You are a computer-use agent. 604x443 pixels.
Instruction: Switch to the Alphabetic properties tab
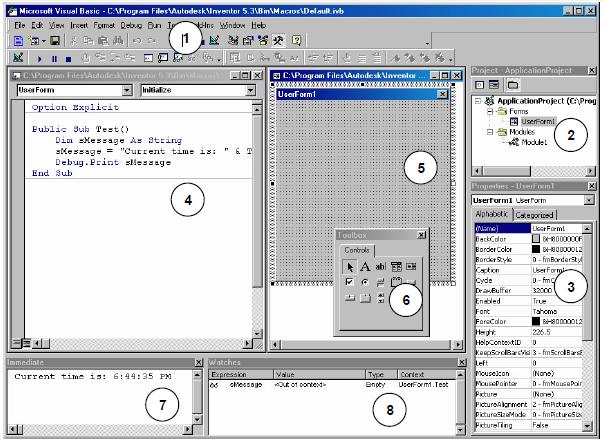[x=492, y=214]
